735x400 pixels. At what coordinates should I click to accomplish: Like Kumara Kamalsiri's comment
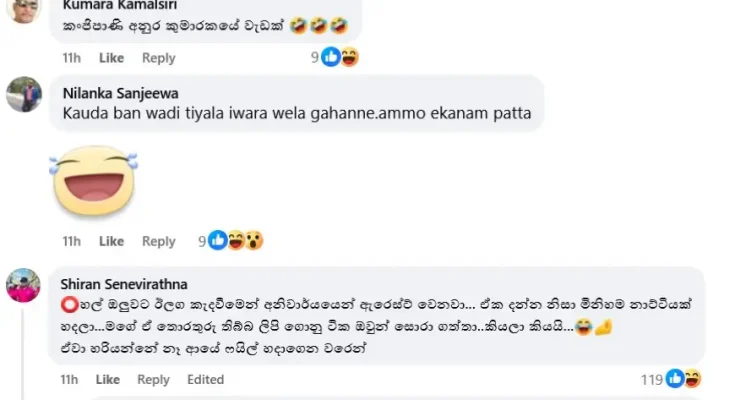(111, 58)
